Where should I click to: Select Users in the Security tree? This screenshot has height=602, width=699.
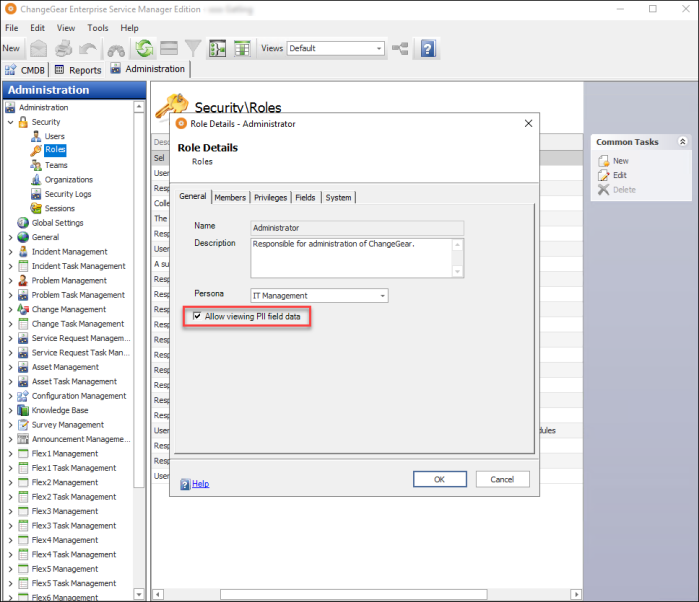pyautogui.click(x=54, y=136)
